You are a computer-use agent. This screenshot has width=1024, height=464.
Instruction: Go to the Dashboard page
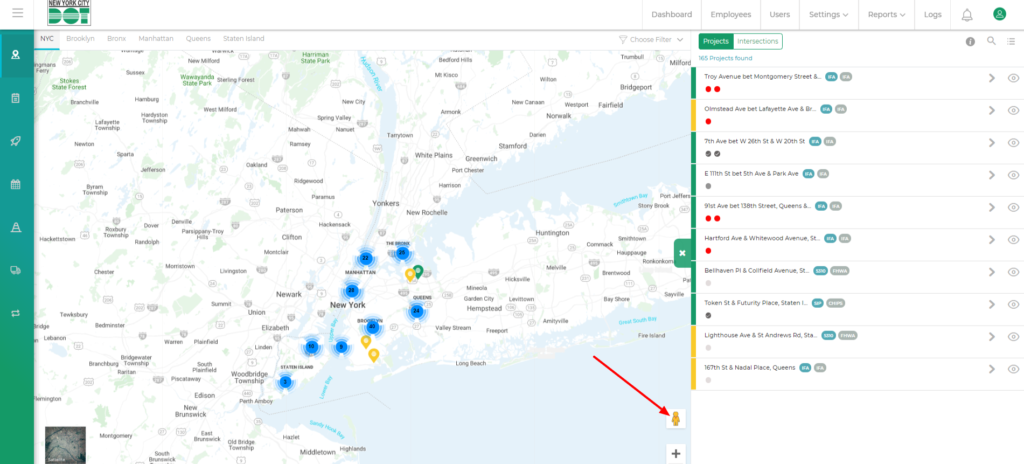671,15
